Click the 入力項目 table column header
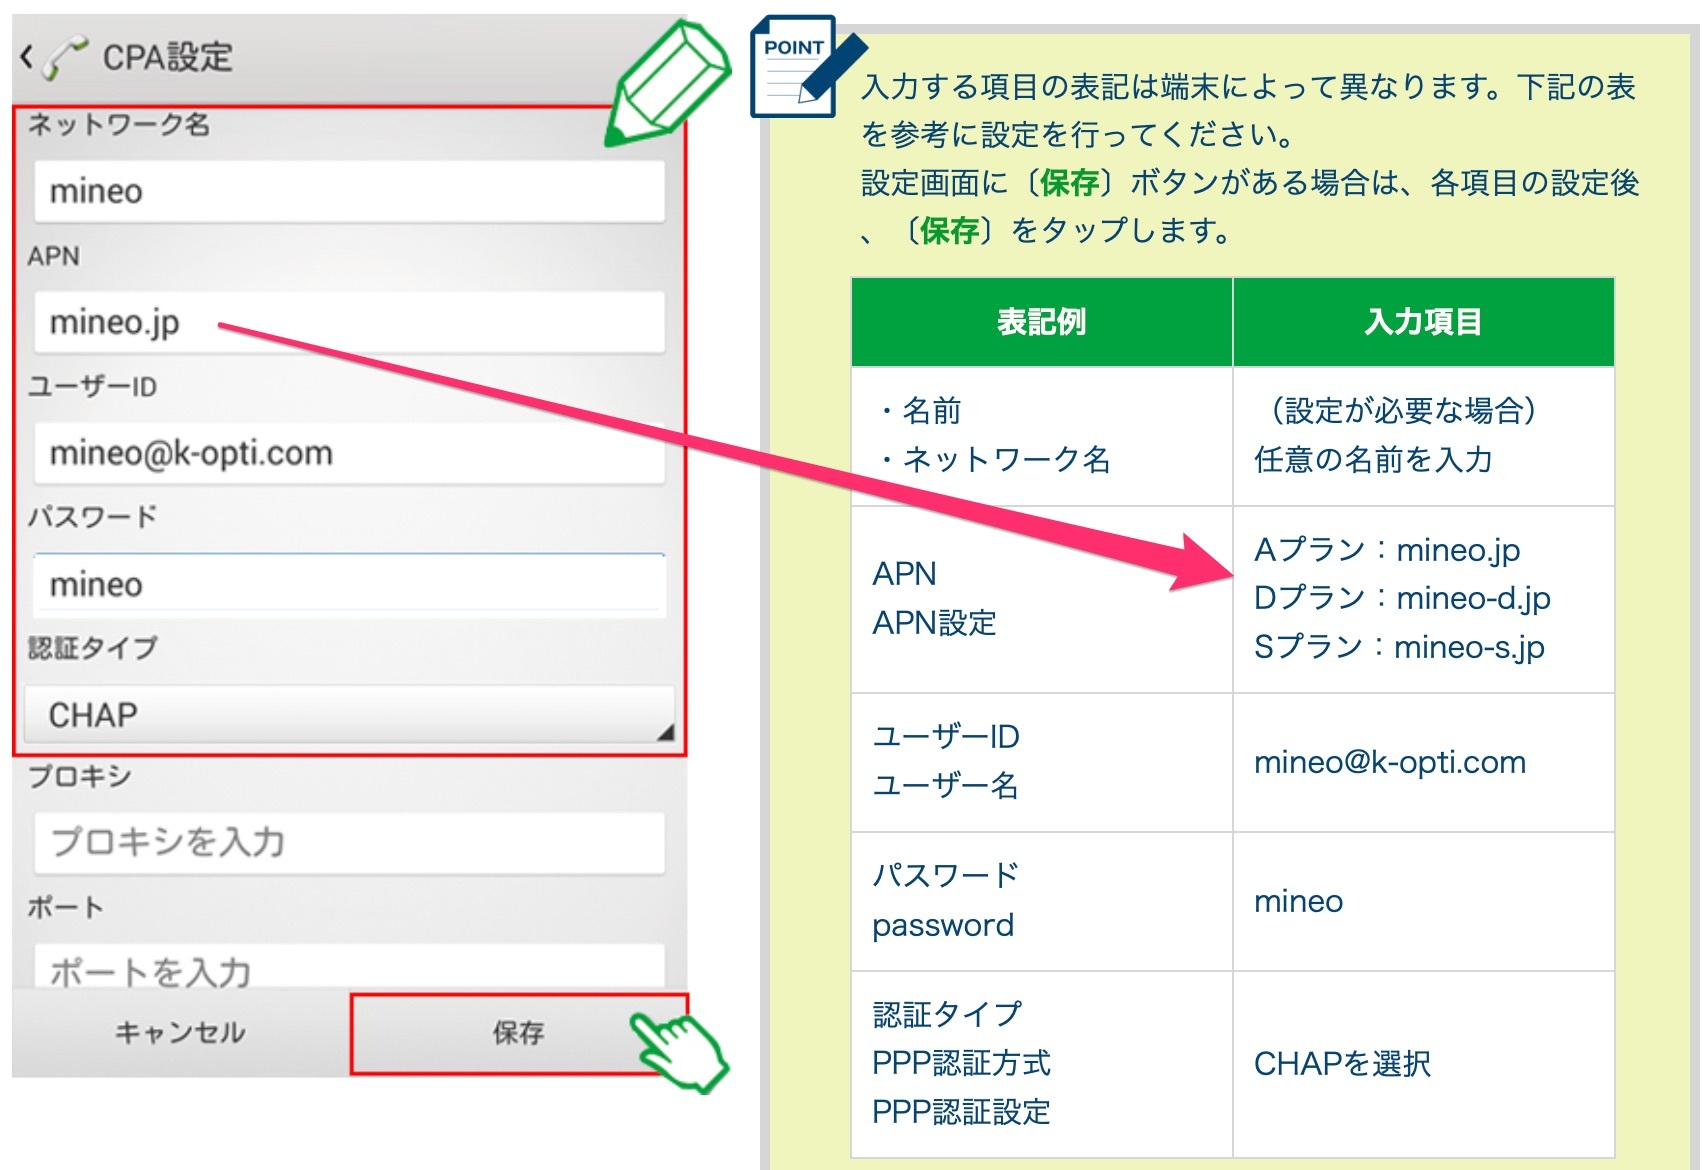The image size is (1708, 1170). pos(1423,322)
